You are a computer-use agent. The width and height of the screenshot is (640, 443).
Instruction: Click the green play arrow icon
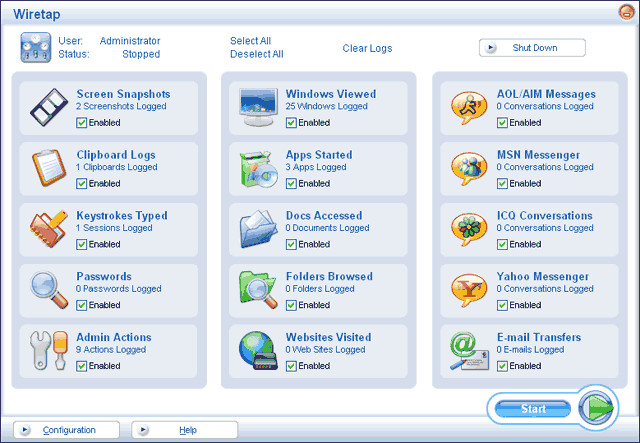596,407
